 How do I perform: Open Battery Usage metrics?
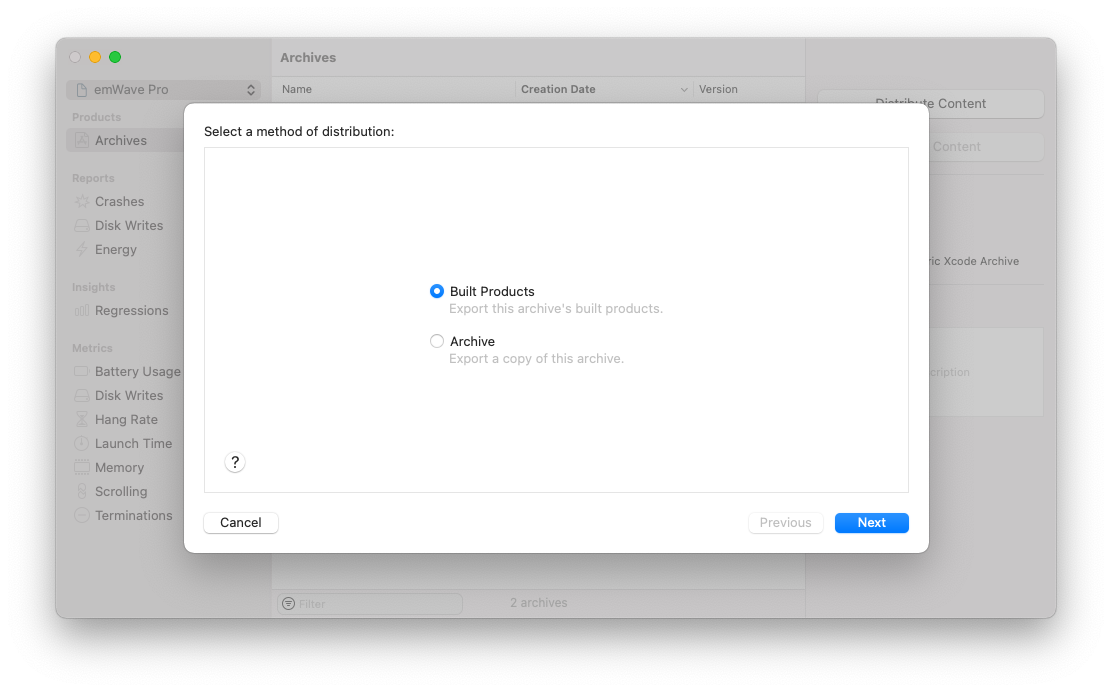(x=138, y=372)
